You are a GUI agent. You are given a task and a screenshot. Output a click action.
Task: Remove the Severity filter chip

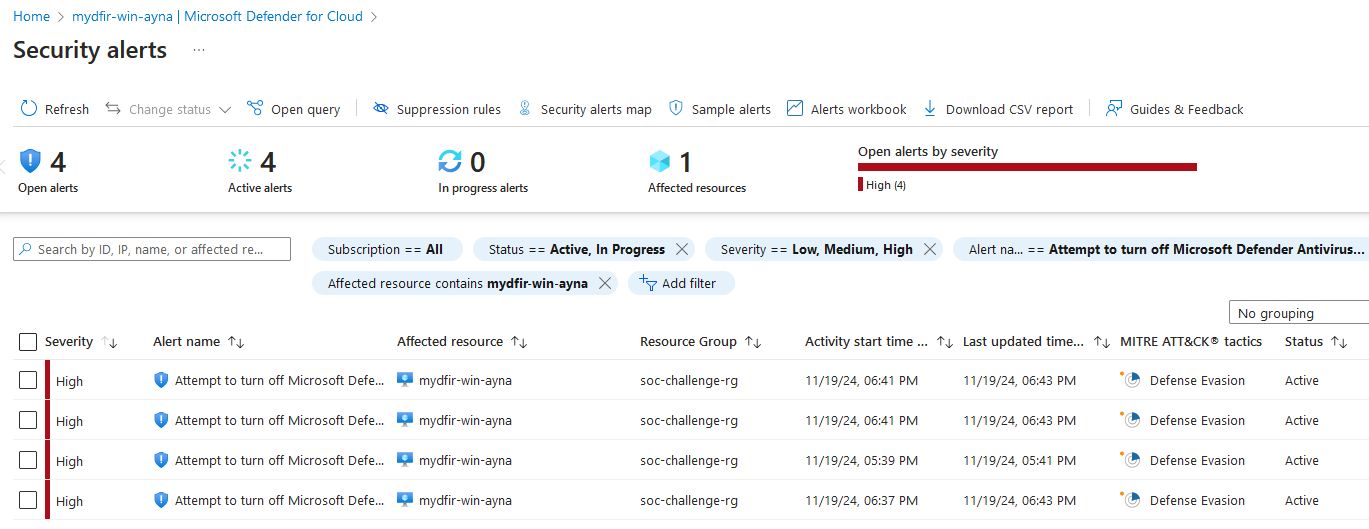(x=930, y=250)
